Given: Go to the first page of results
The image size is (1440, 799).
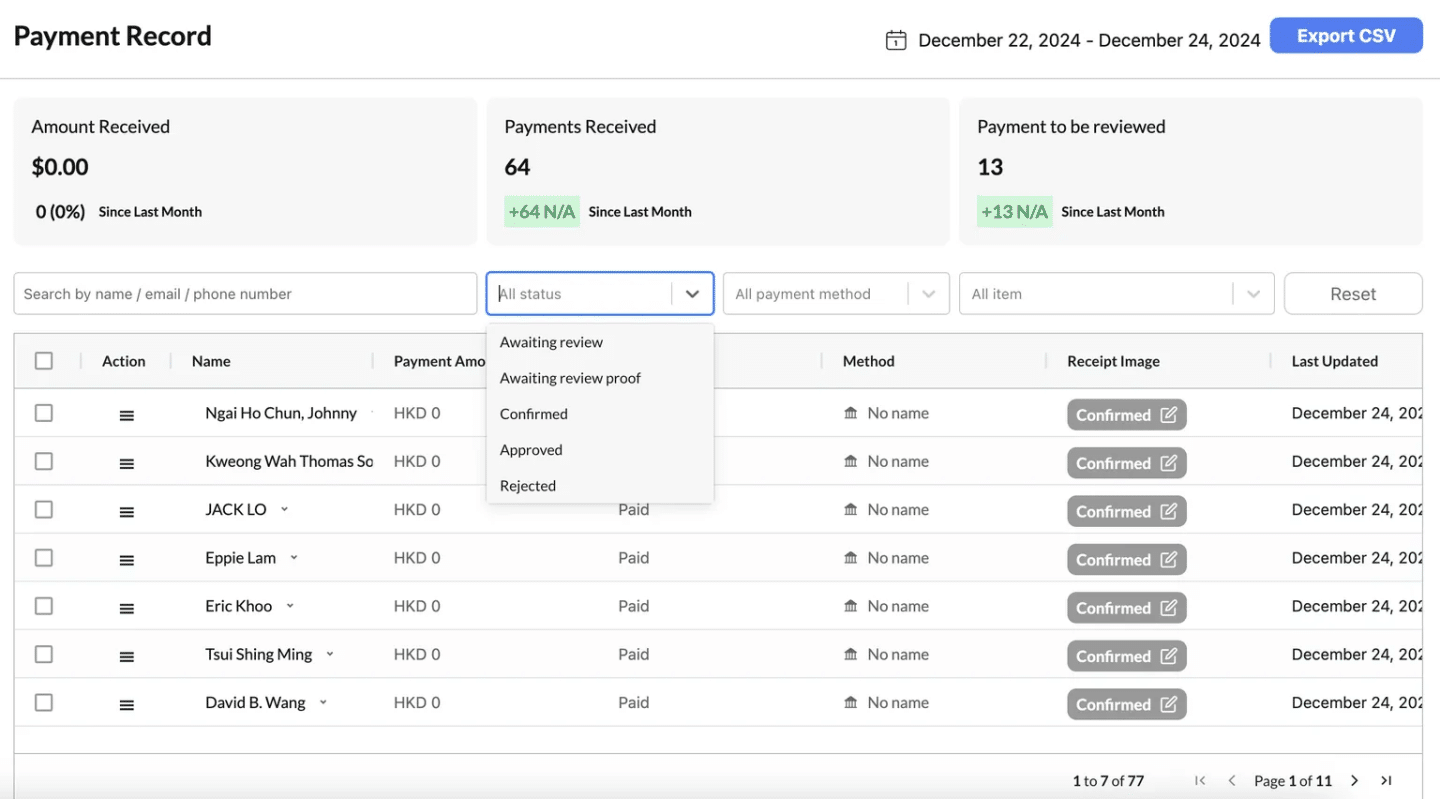Looking at the screenshot, I should [x=1200, y=780].
